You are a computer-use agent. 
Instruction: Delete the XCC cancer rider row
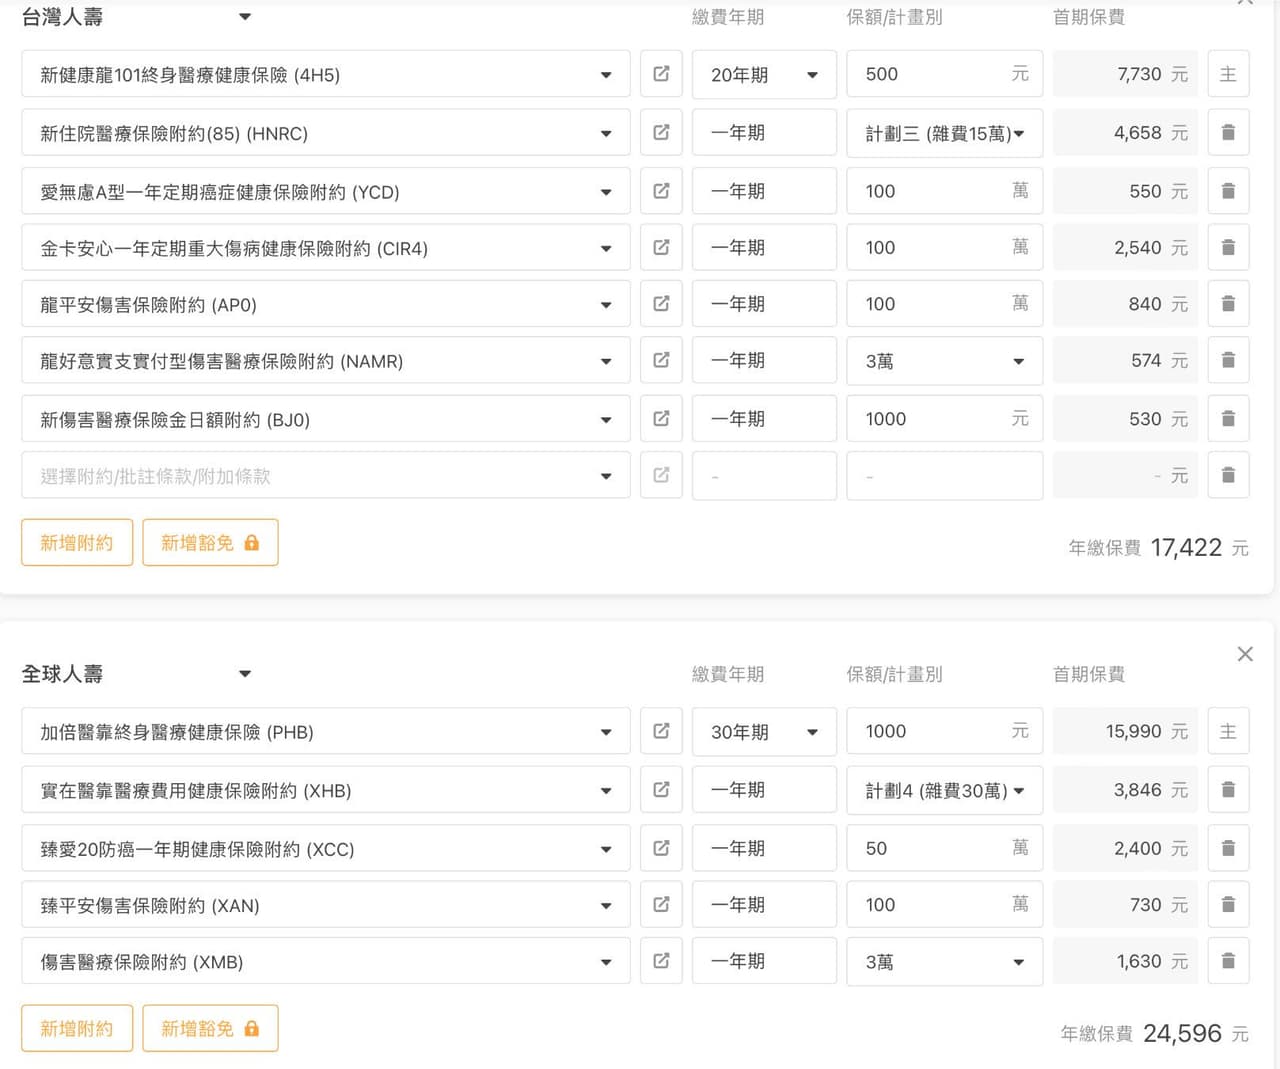(x=1228, y=848)
